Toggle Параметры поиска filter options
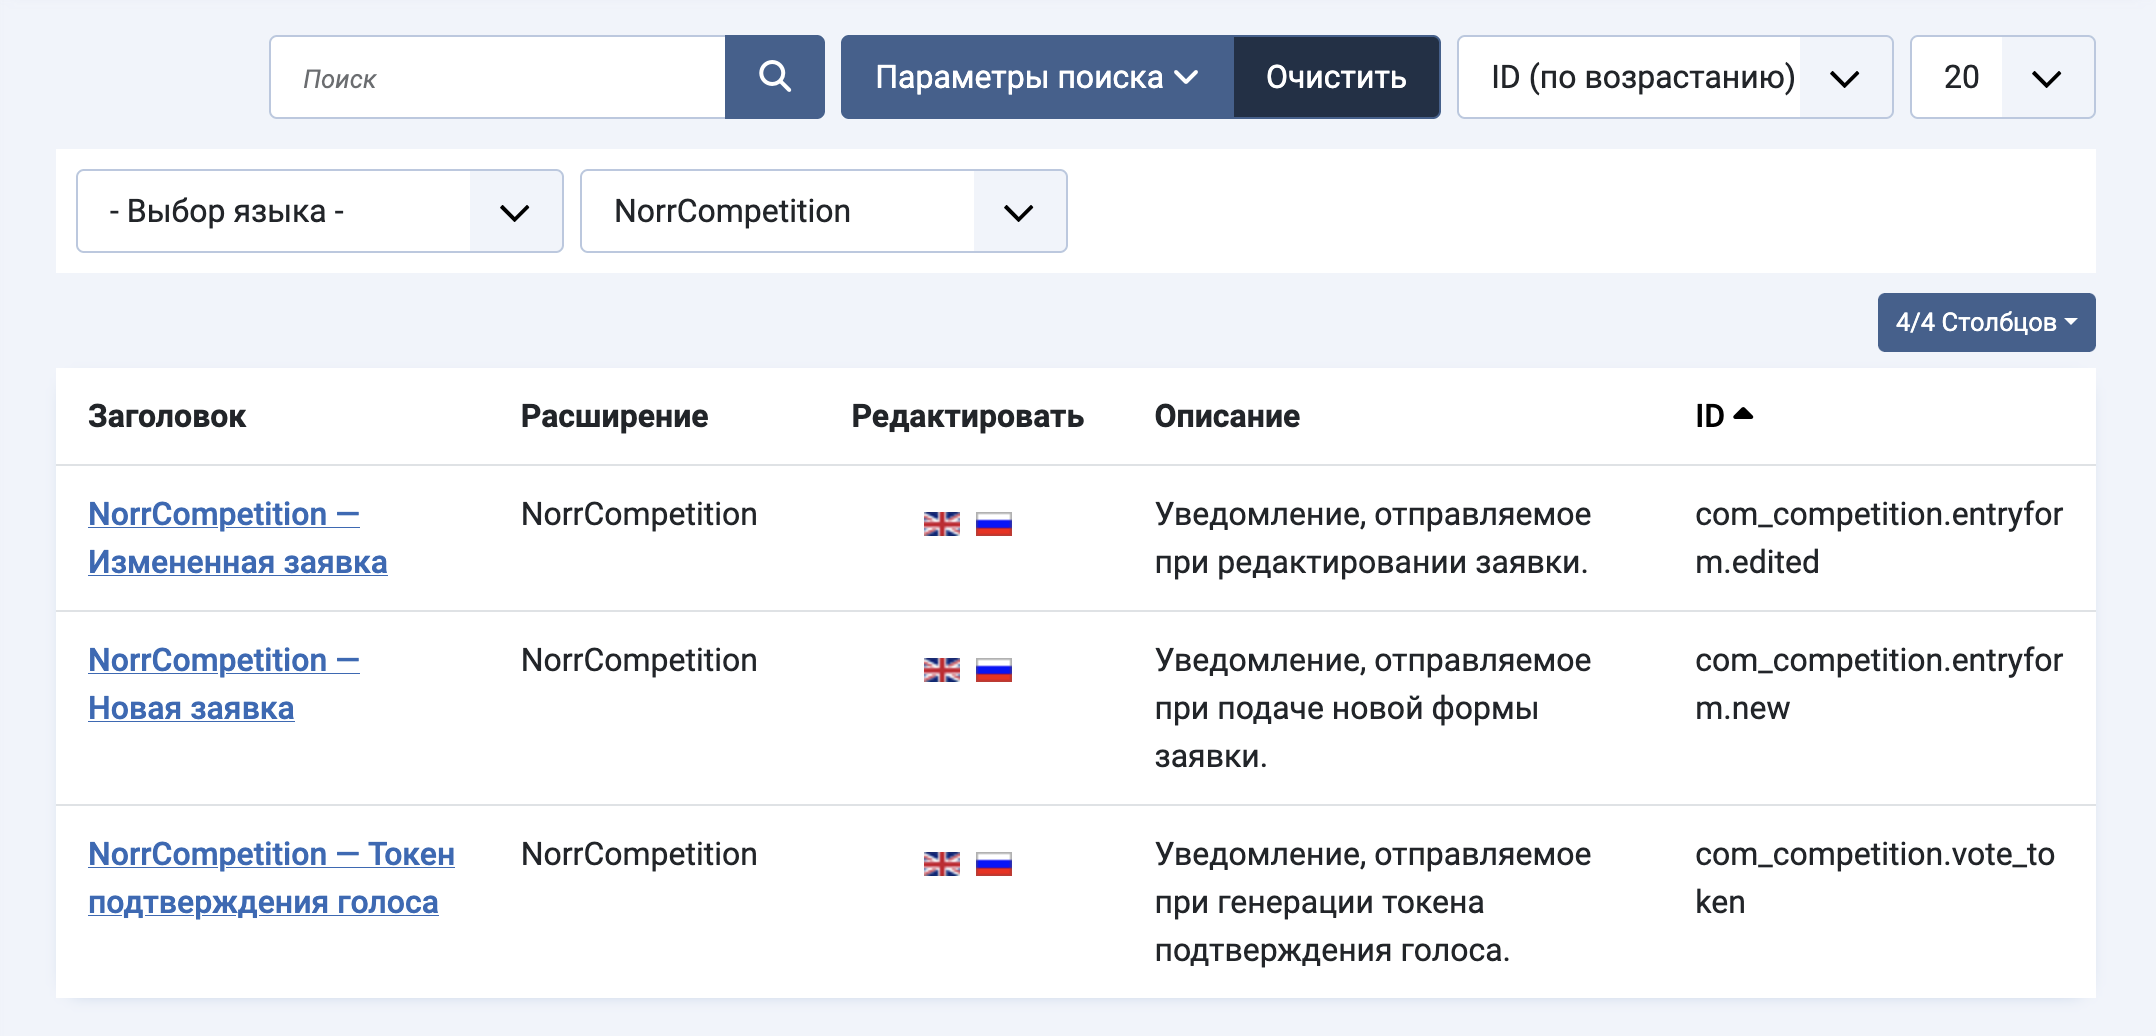Viewport: 2156px width, 1036px height. point(1037,77)
